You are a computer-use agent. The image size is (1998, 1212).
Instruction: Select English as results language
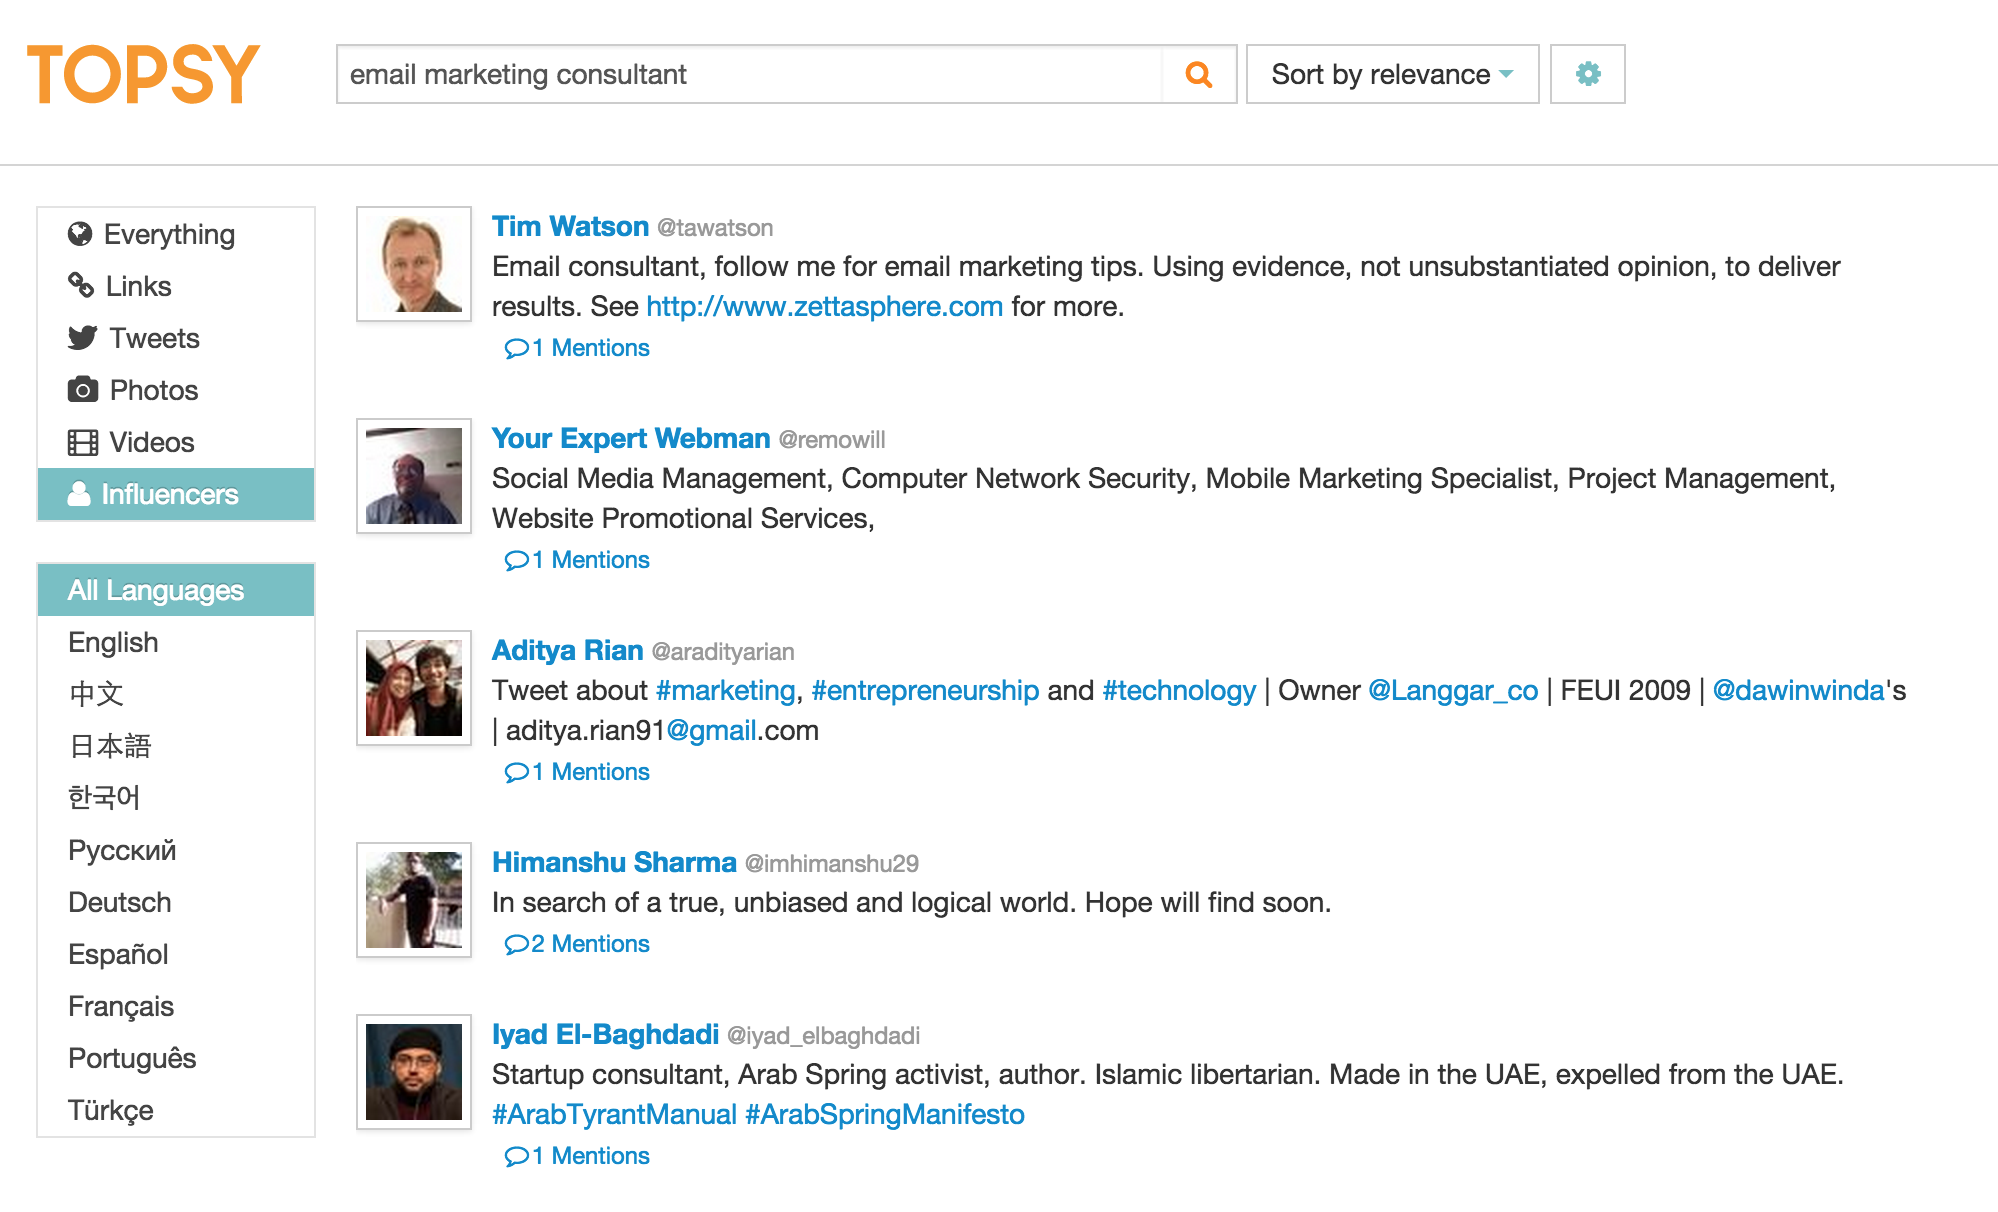111,641
